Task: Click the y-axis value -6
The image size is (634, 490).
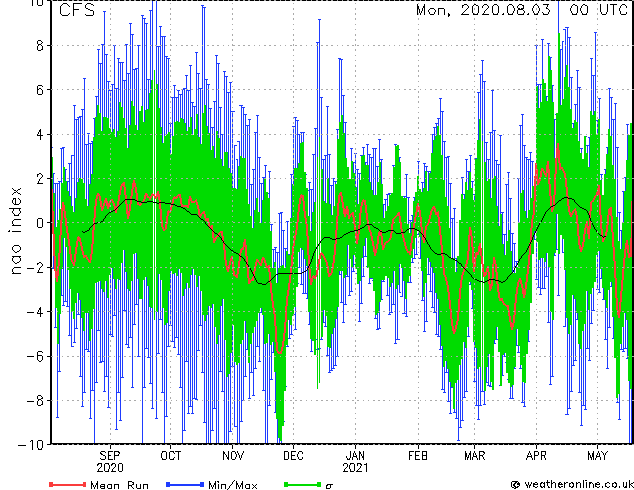Action: [x=35, y=356]
